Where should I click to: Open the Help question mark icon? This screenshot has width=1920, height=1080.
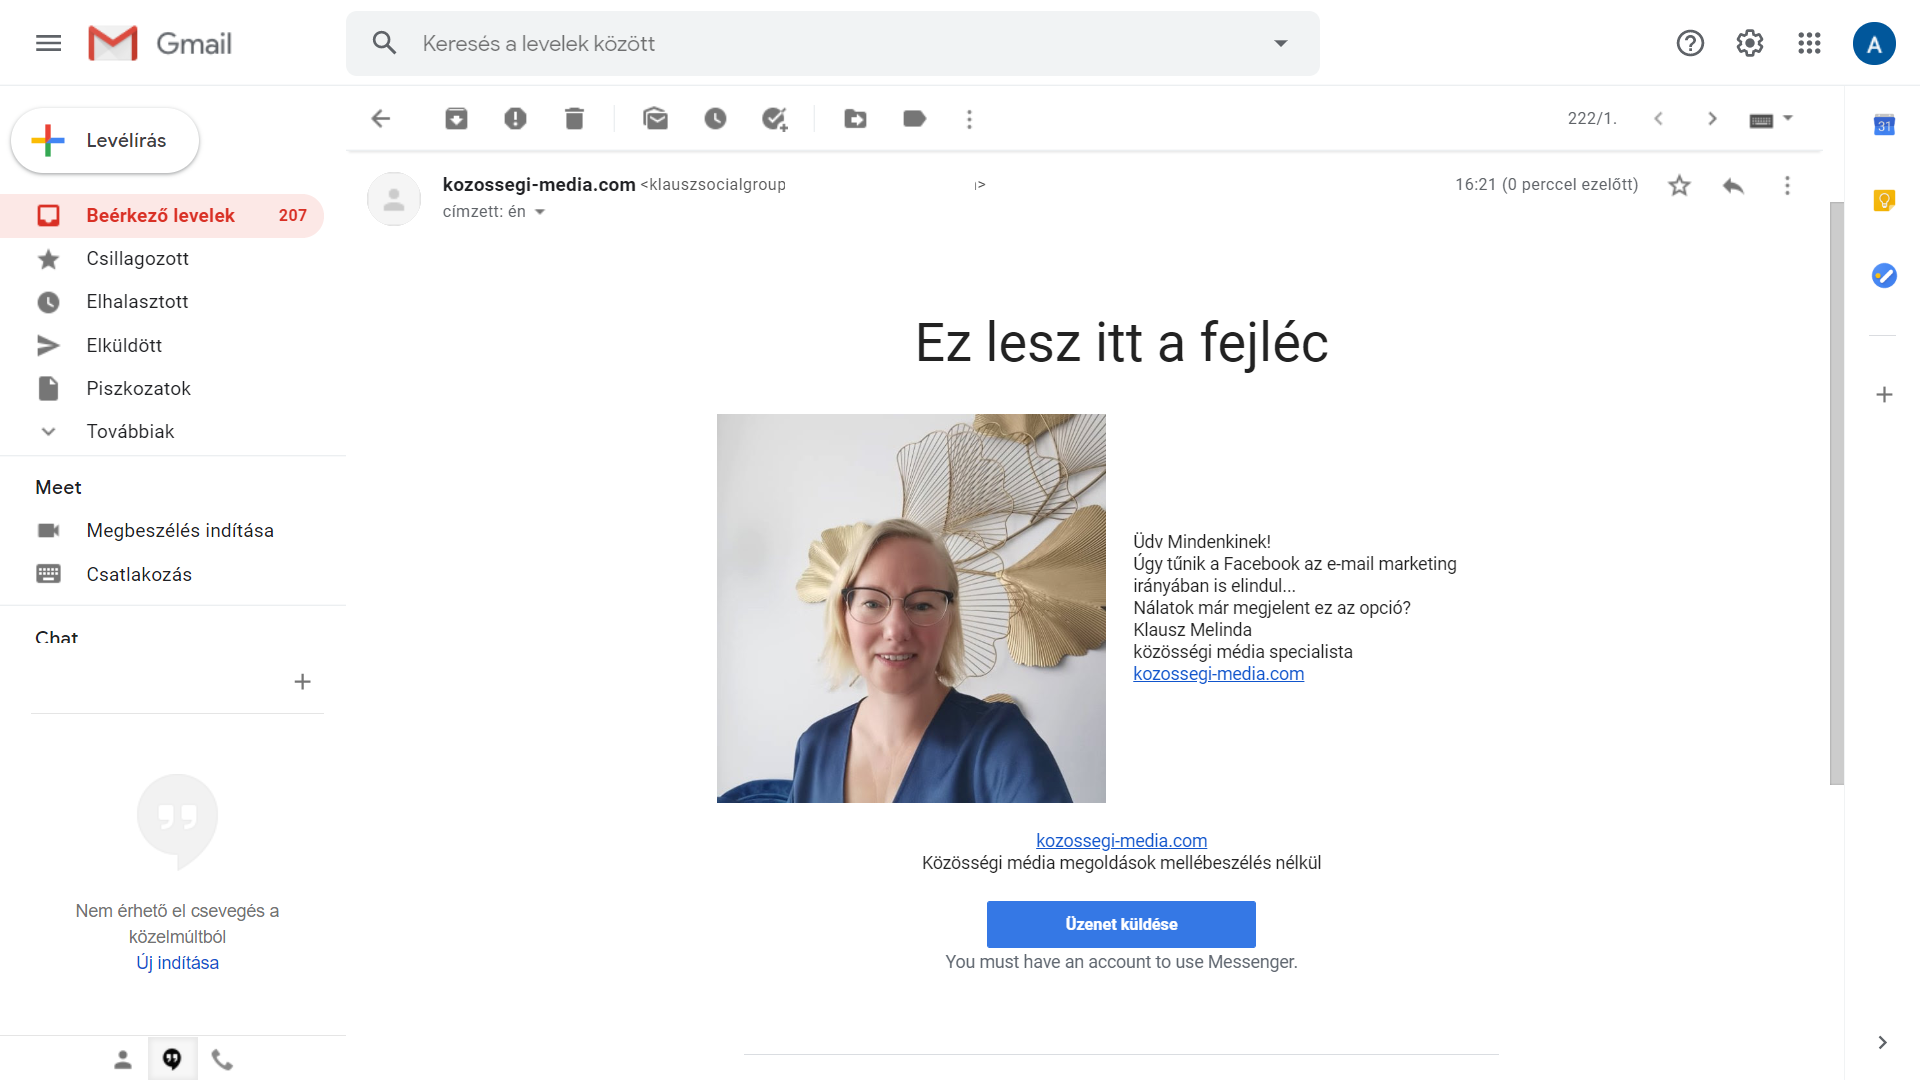1690,43
